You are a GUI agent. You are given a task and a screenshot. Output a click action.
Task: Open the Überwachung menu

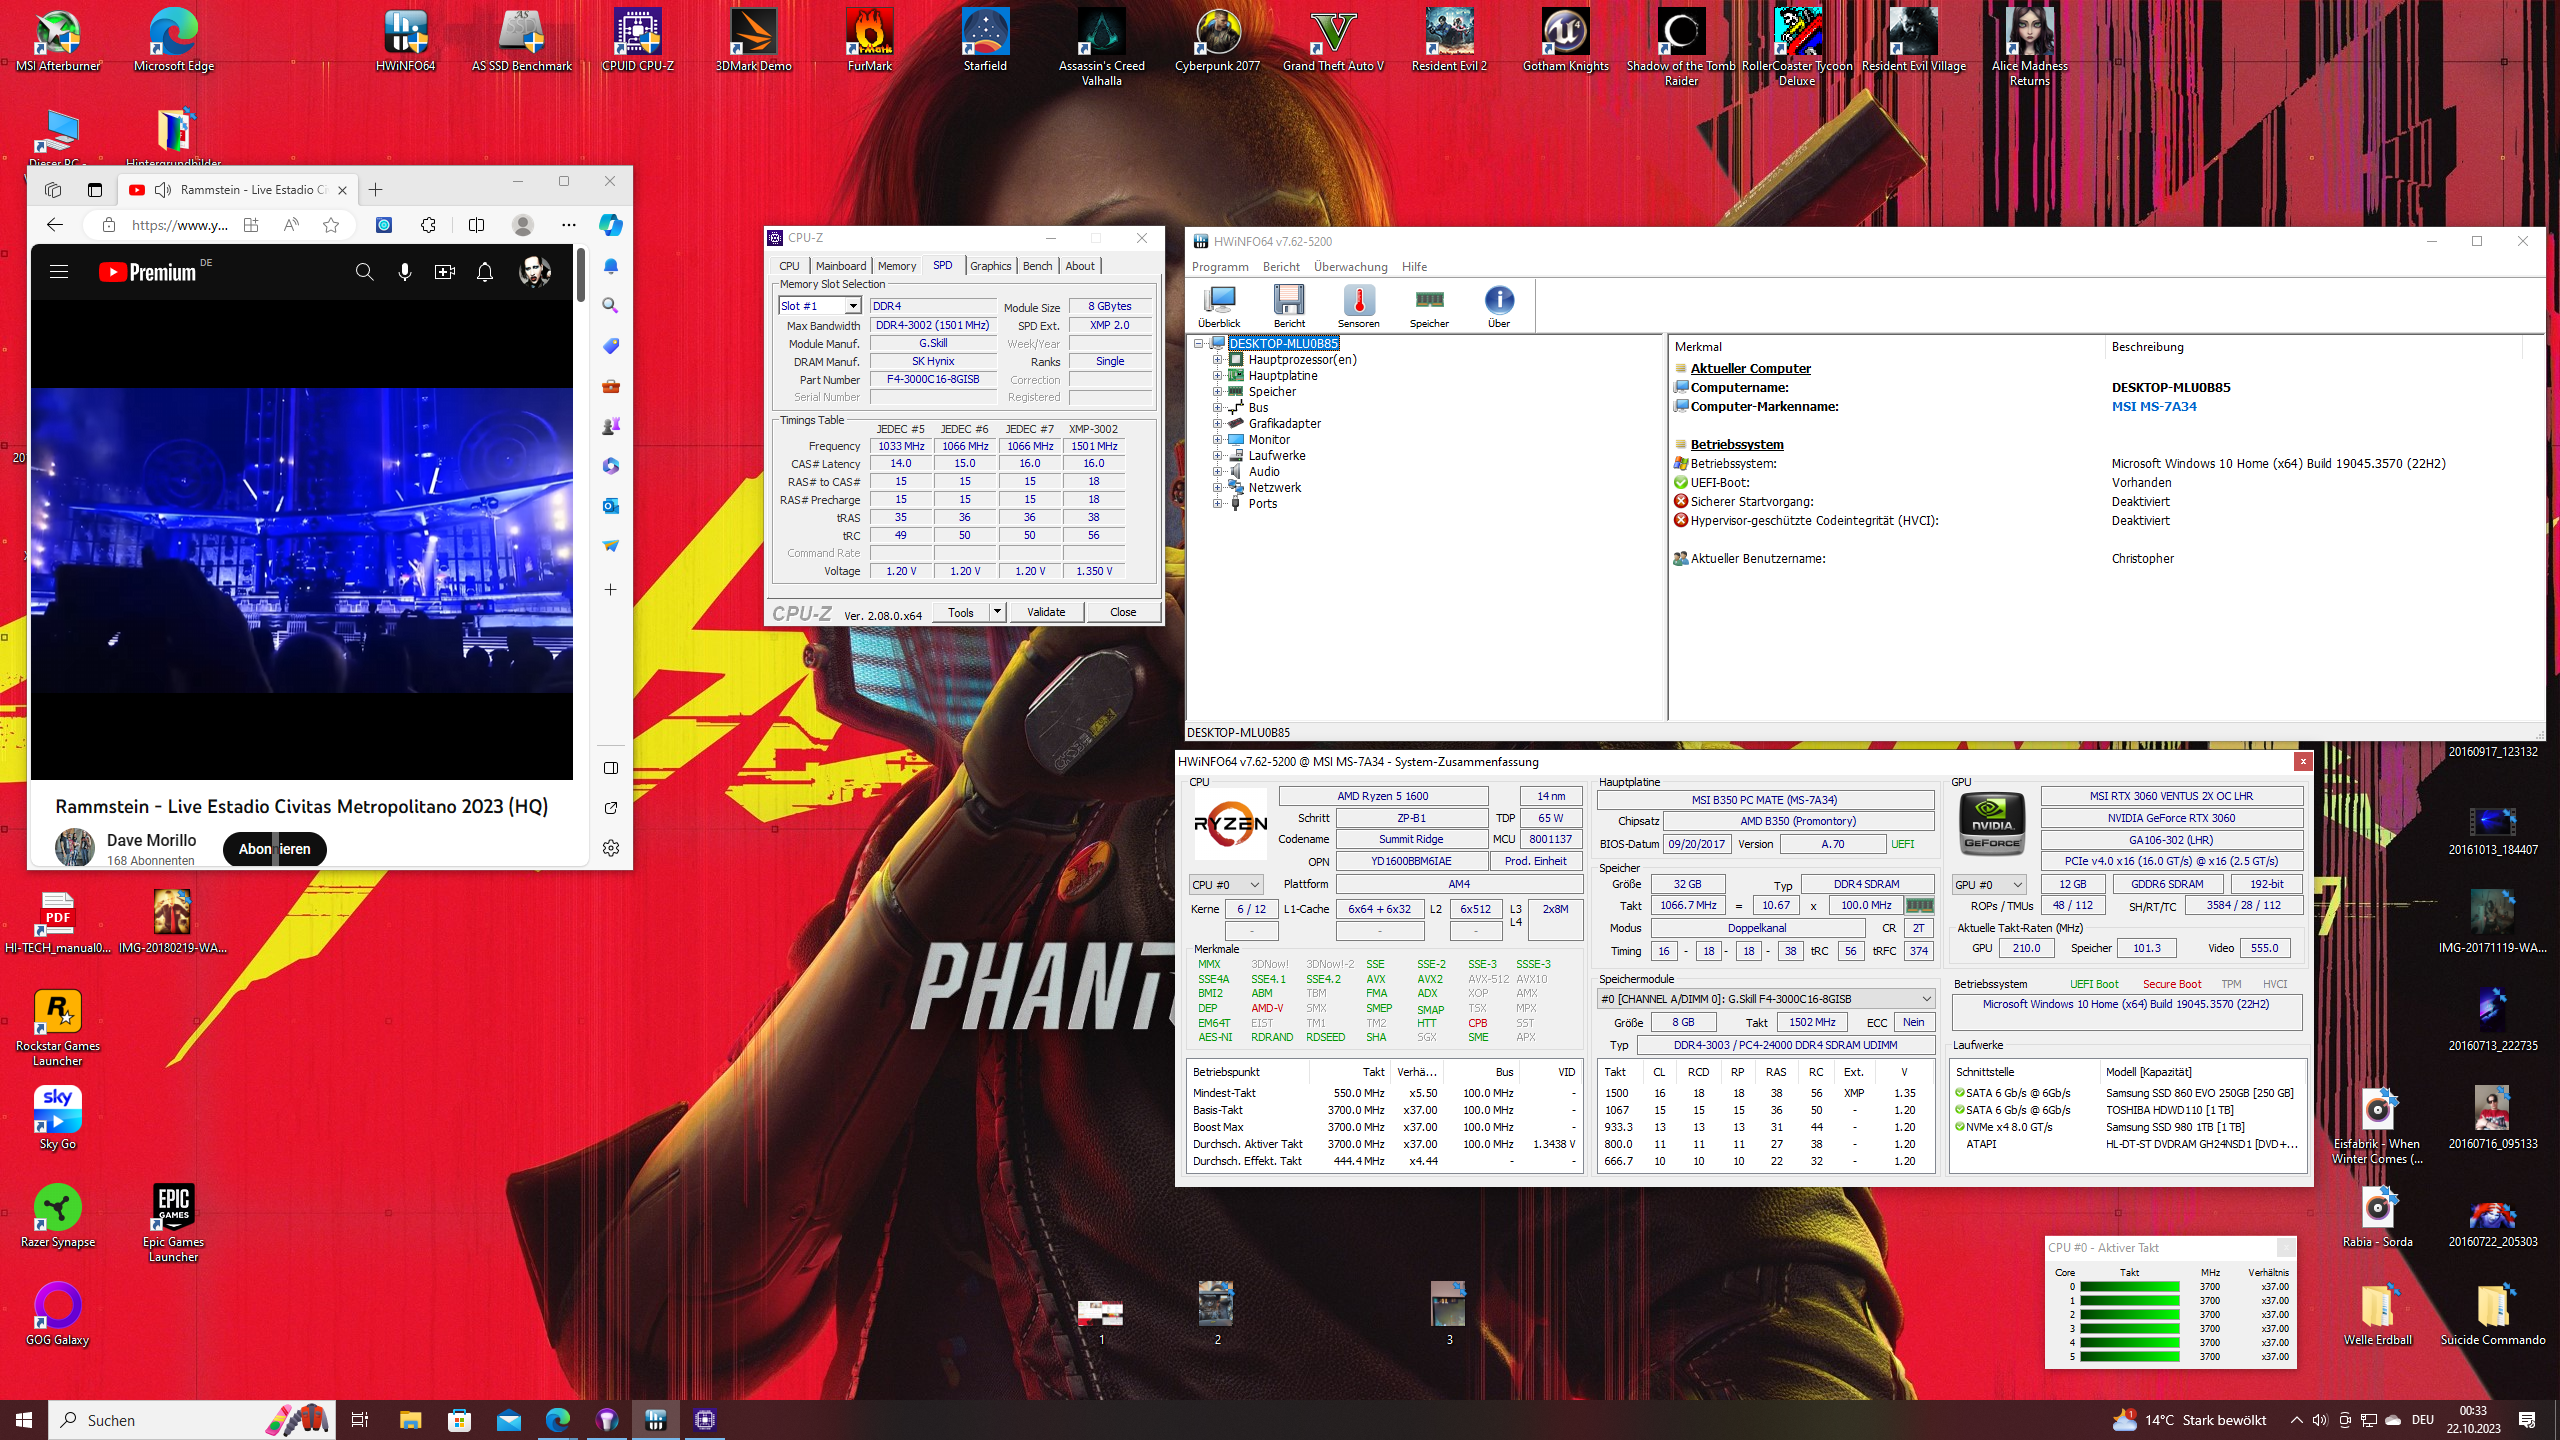pyautogui.click(x=1350, y=267)
